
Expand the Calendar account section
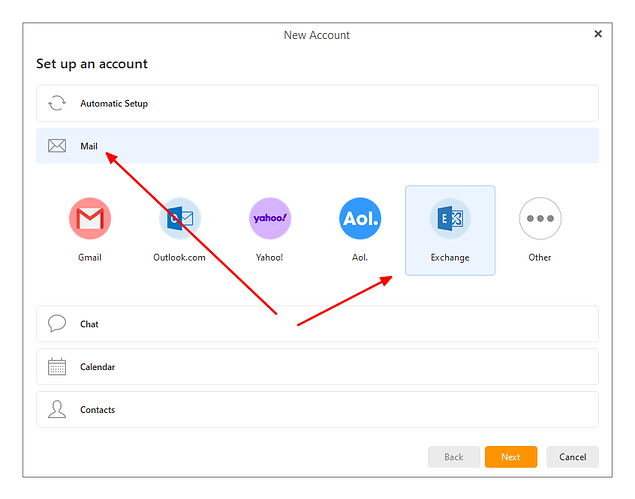tap(317, 367)
